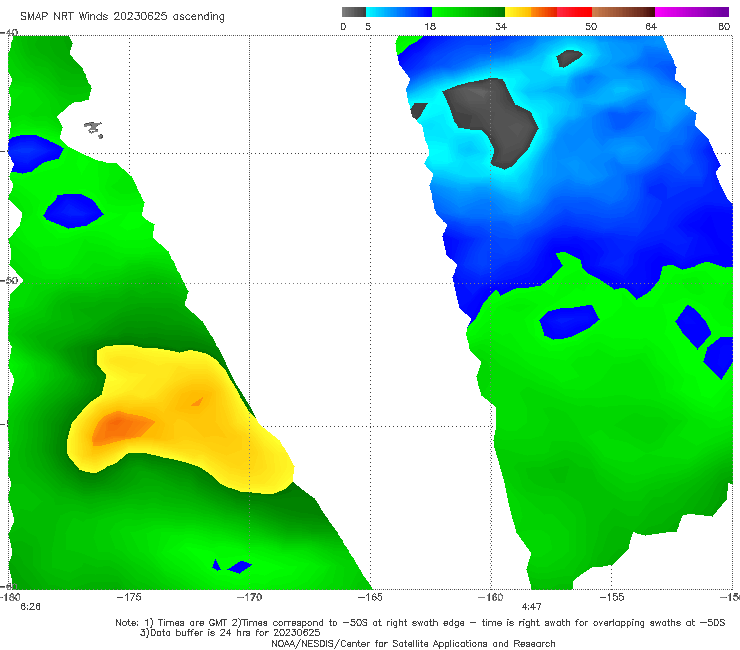The width and height of the screenshot is (740, 650).
Task: Click the large orange wind maximum core
Action: (x=122, y=428)
